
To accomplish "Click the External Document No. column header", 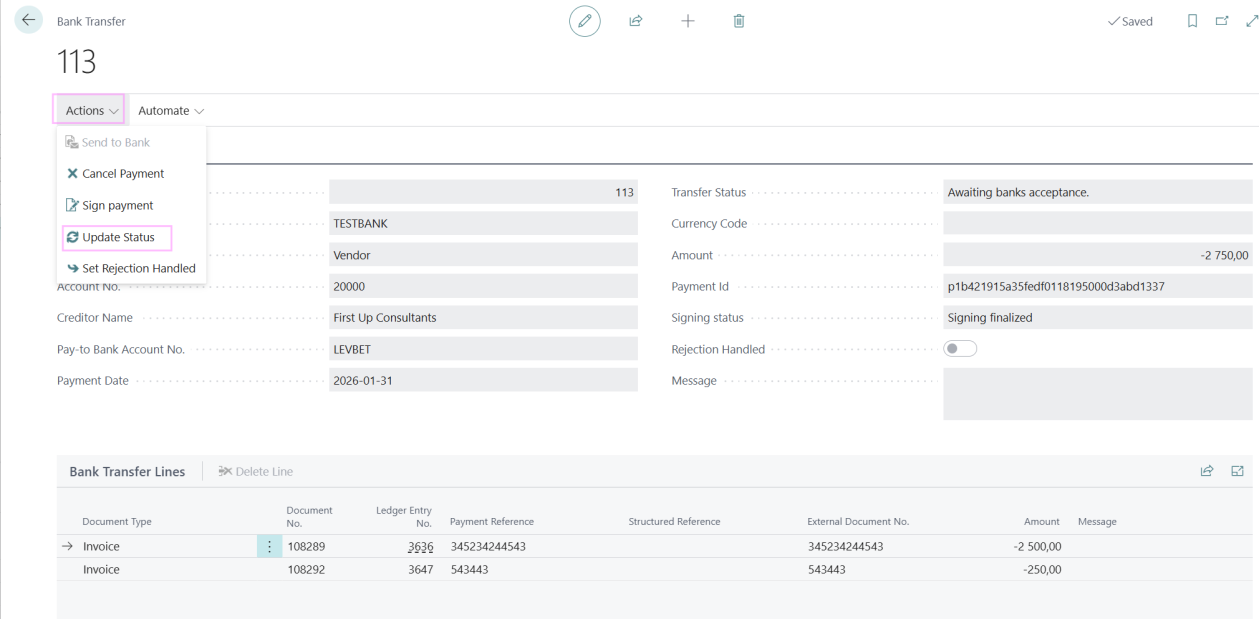I will pos(858,522).
